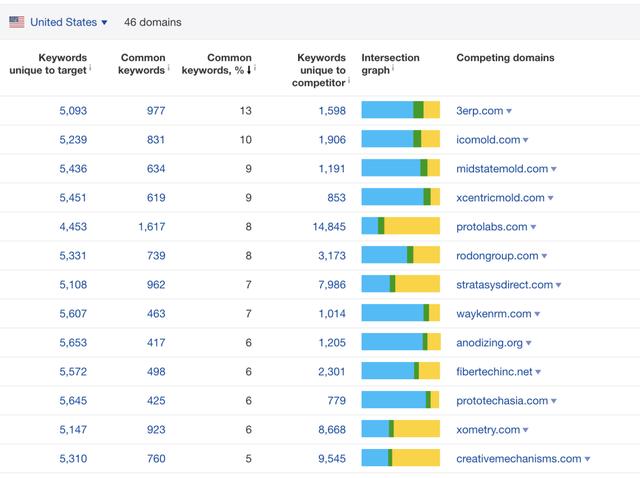Open the midstatemold.com domain link
Screen dimensions: 640x478
[x=502, y=169]
